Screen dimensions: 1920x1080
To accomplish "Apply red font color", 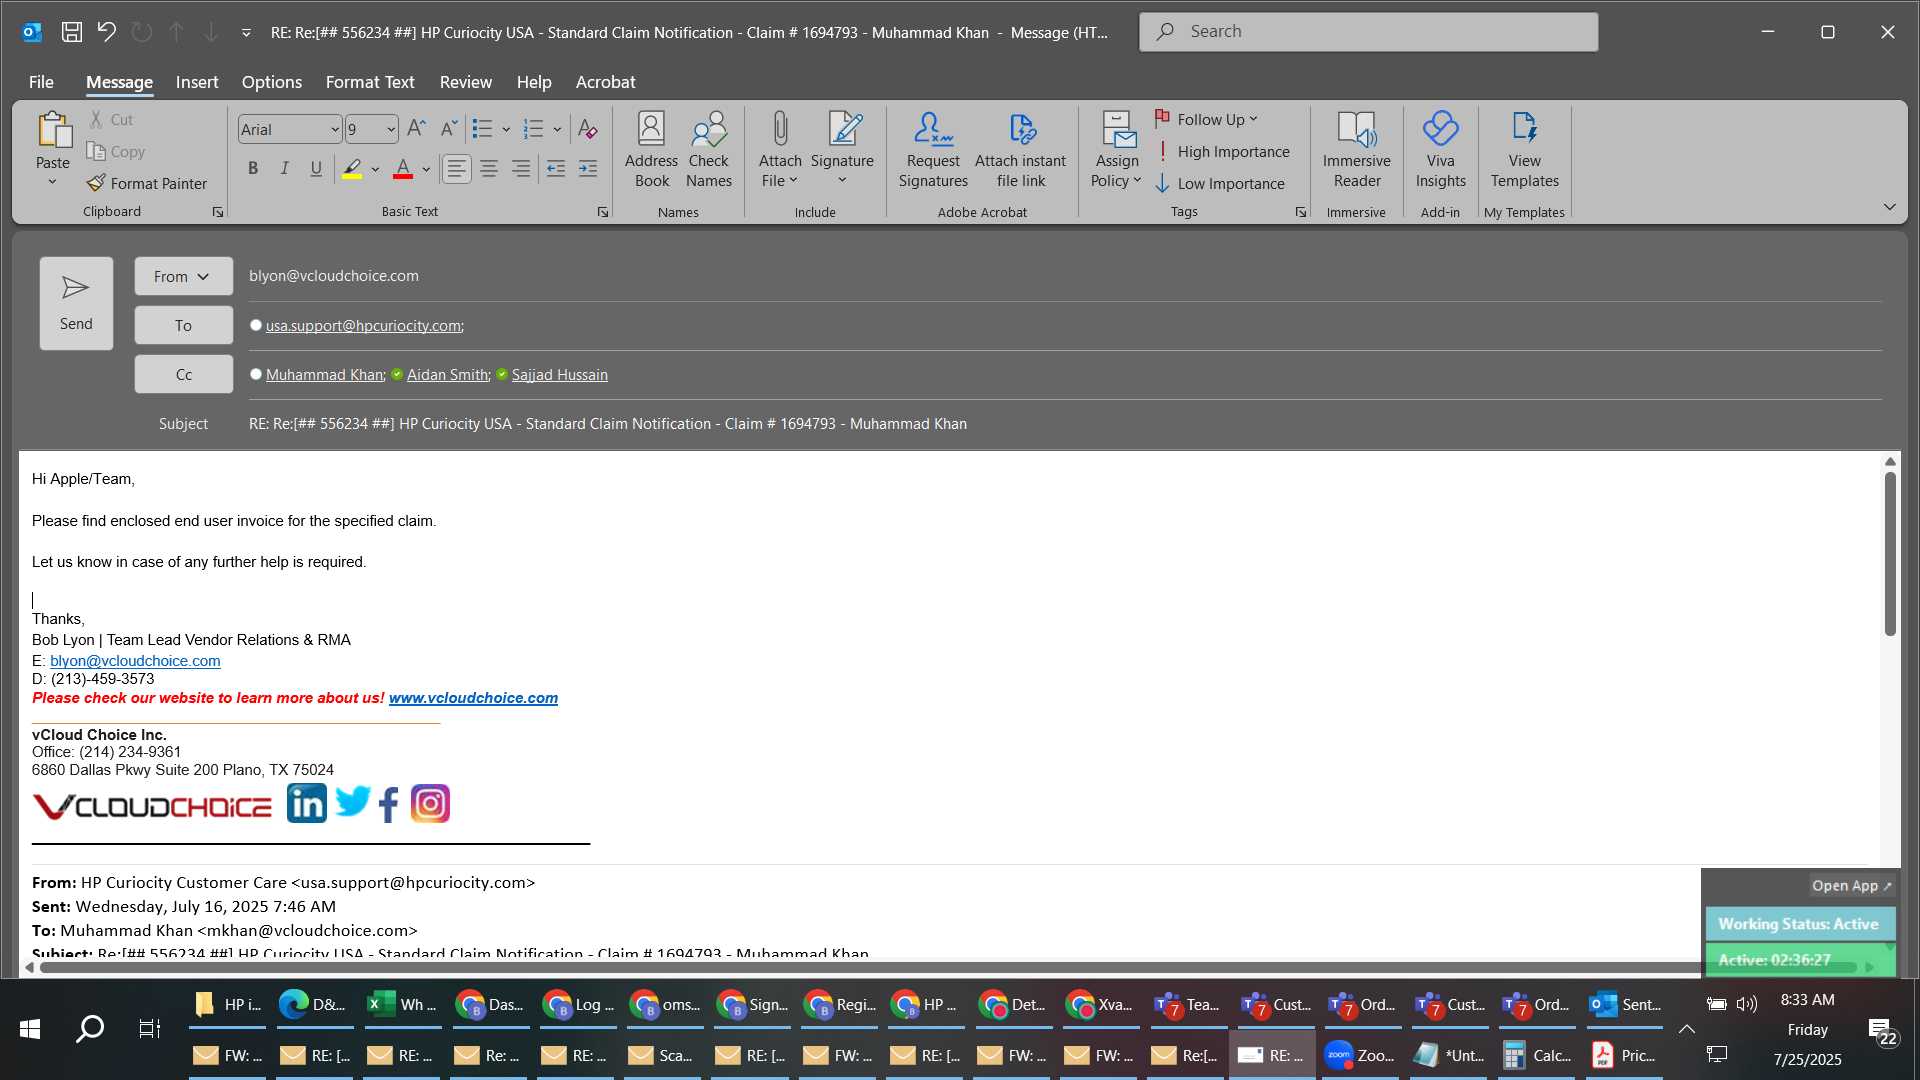I will point(403,169).
